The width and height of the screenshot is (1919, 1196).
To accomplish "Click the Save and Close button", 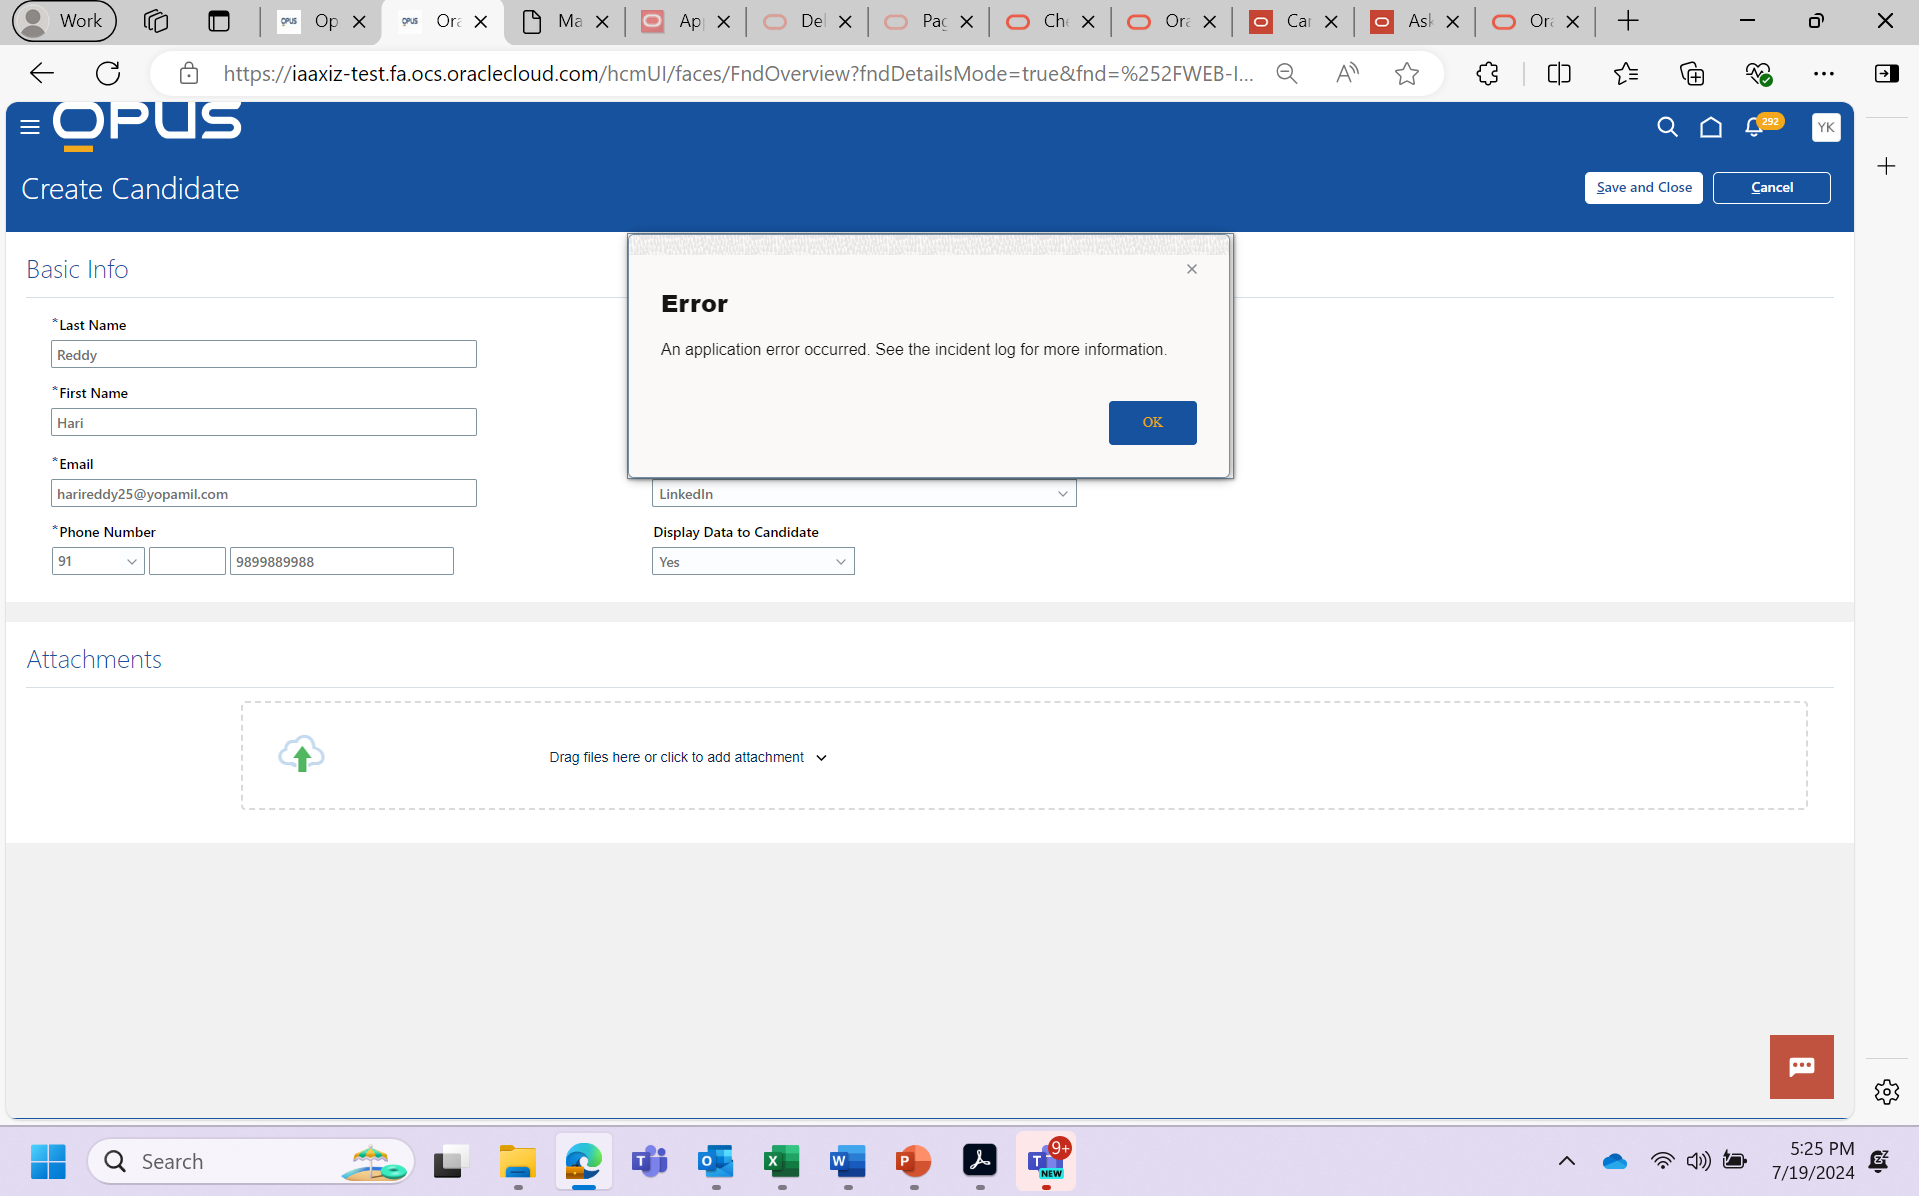I will (1643, 187).
